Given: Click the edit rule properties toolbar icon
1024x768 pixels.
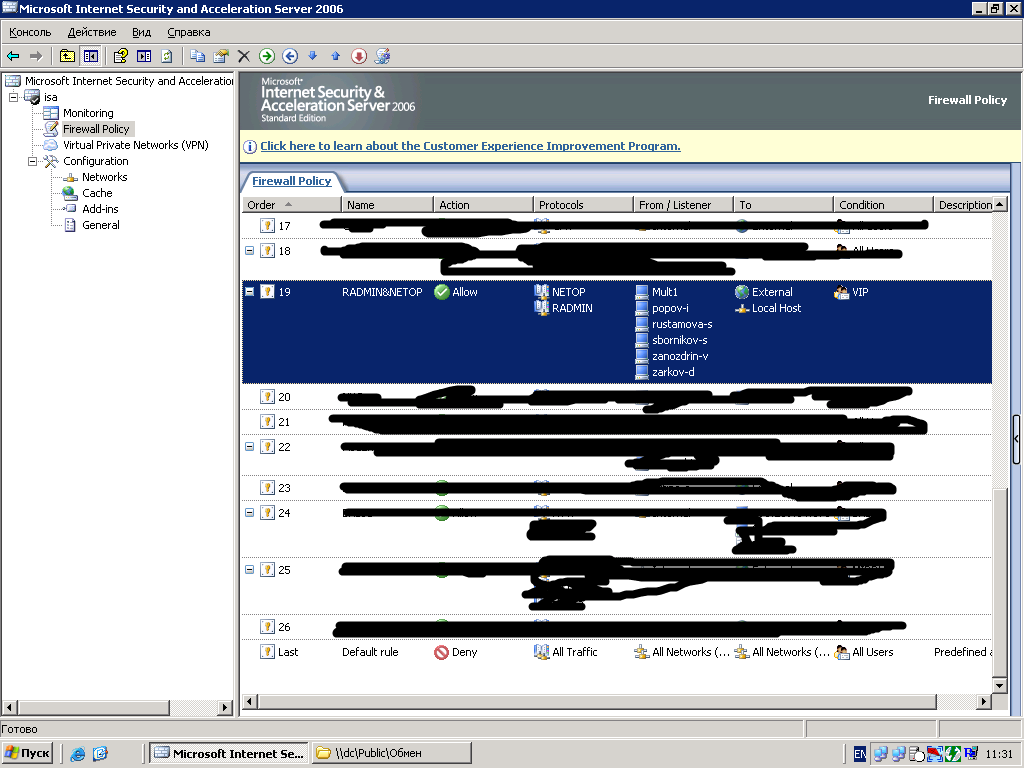Looking at the screenshot, I should coord(221,56).
